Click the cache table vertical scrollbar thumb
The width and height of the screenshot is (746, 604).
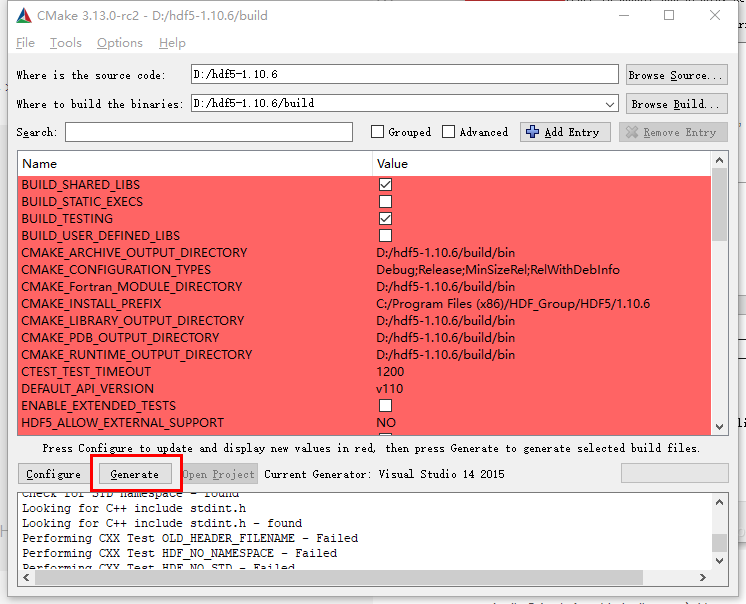point(719,205)
